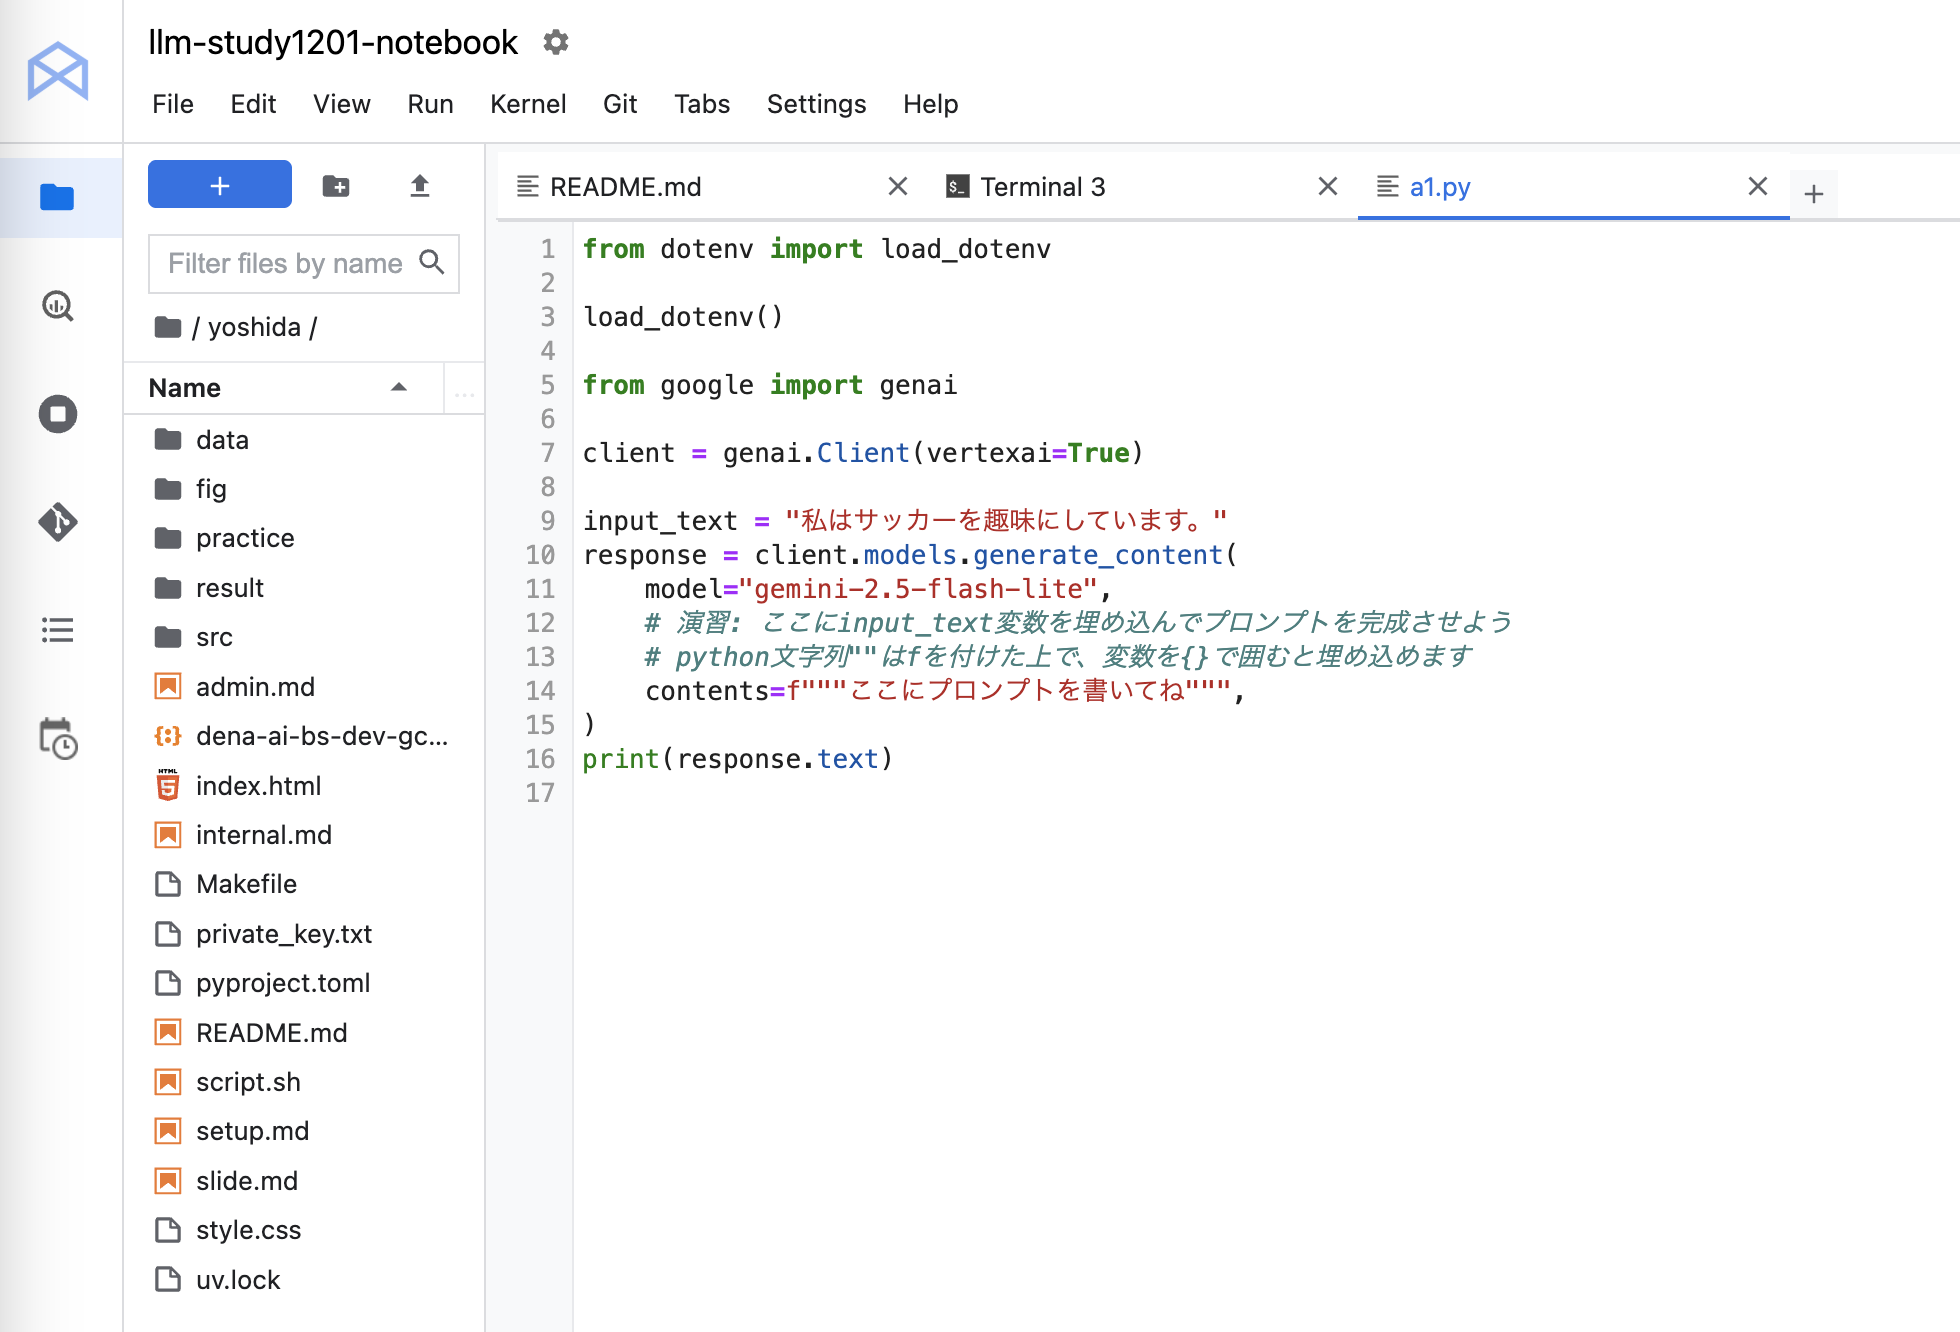The width and height of the screenshot is (1960, 1332).
Task: Open the src folder
Action: (x=214, y=637)
